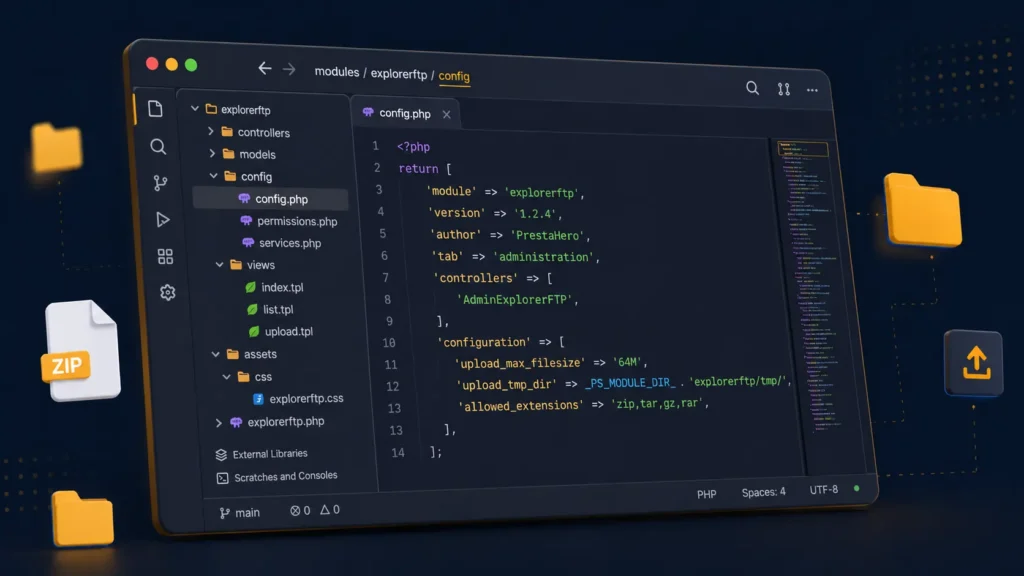1024x576 pixels.
Task: Open services.php in the file tree
Action: (290, 243)
